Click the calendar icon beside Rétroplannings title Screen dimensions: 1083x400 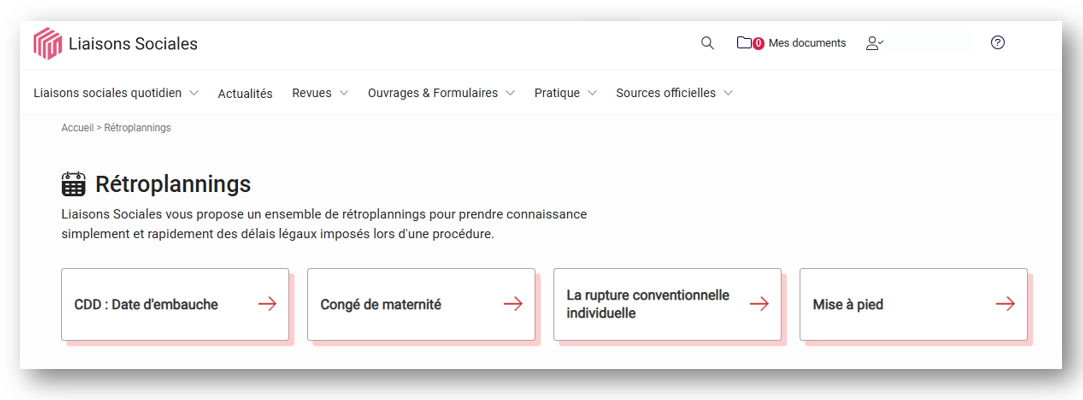point(73,184)
